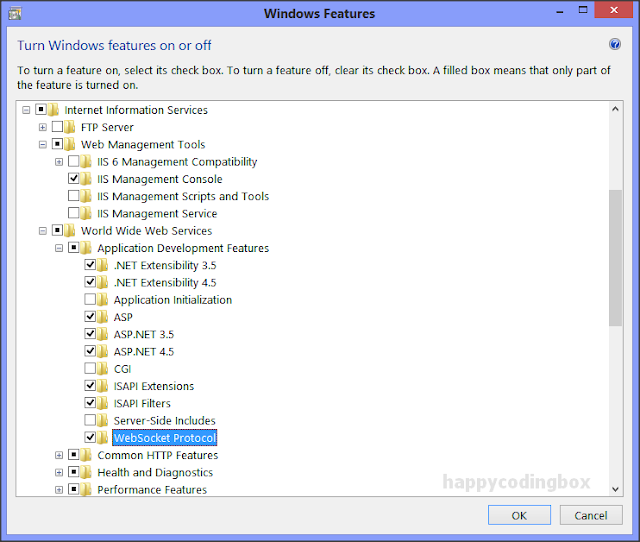The width and height of the screenshot is (640, 542).
Task: Select the ISAPI Extensions label
Action: (x=154, y=386)
